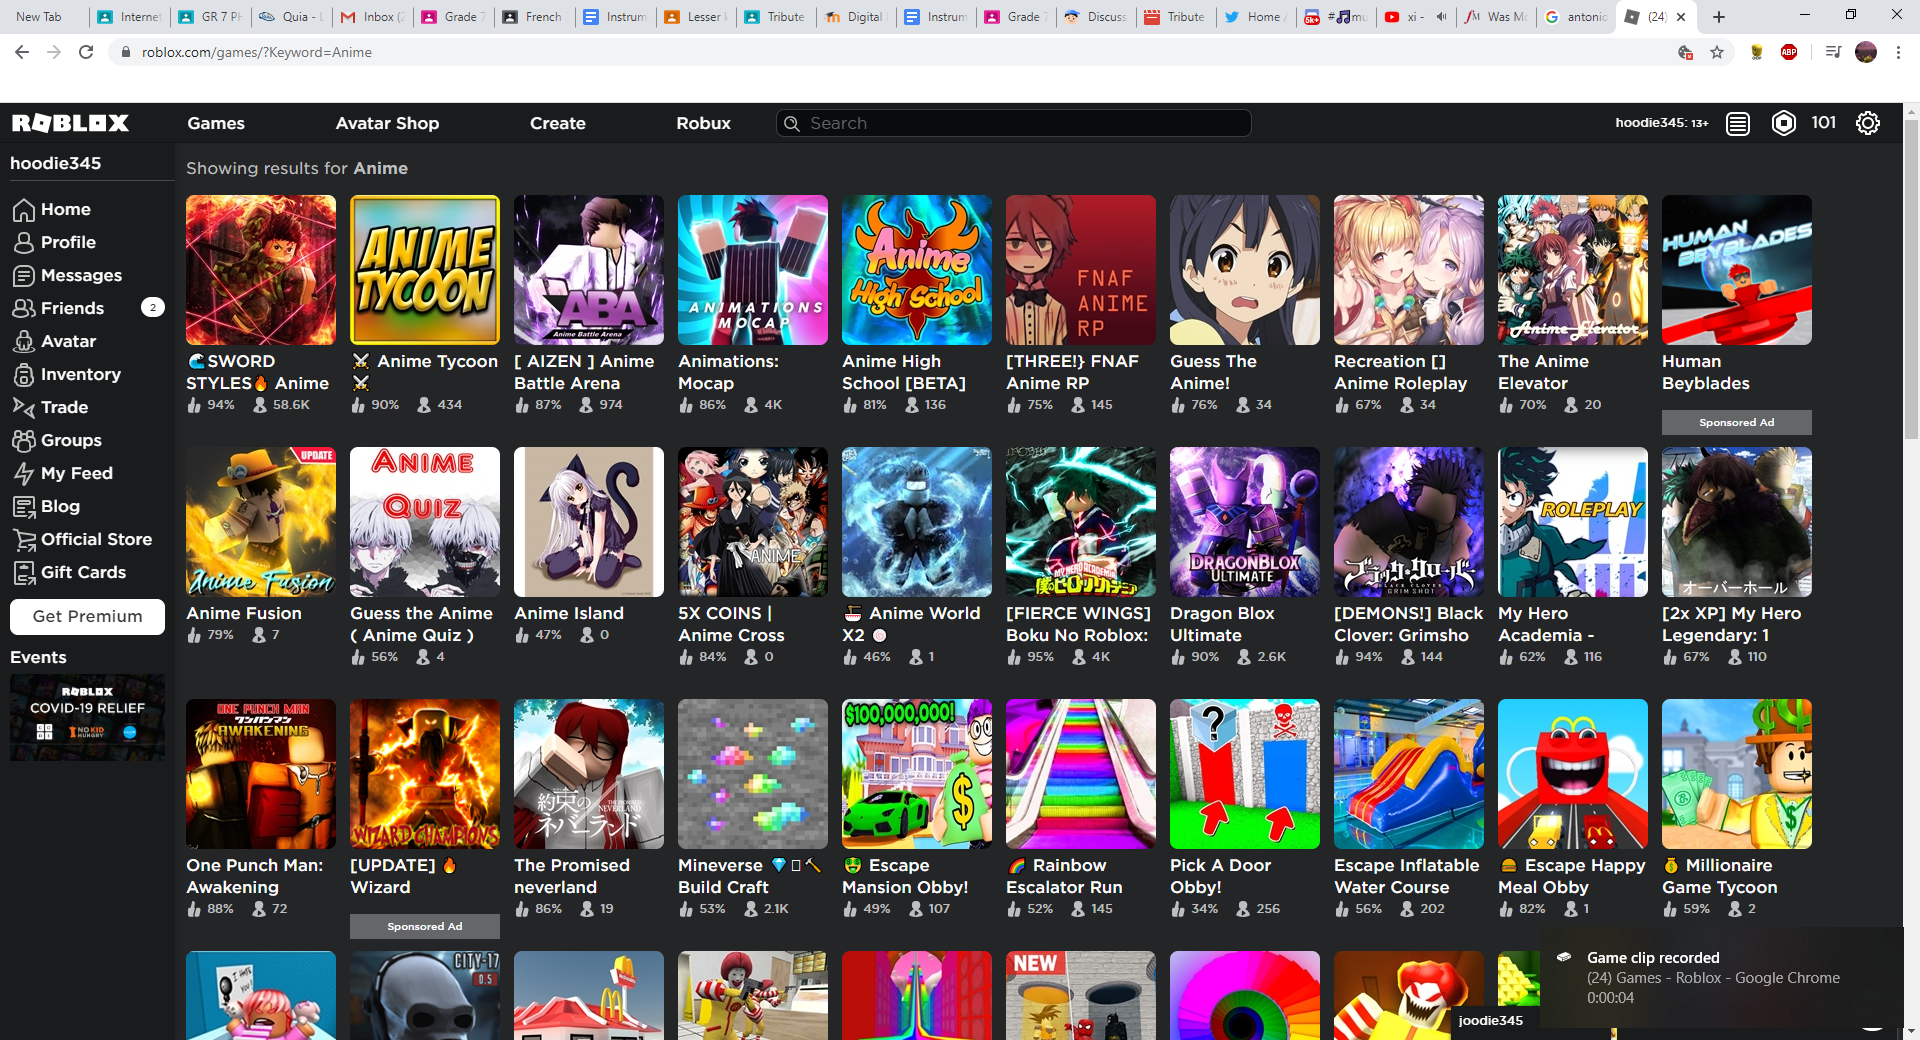
Task: Click the Friends notification badge 2
Action: pyautogui.click(x=153, y=308)
